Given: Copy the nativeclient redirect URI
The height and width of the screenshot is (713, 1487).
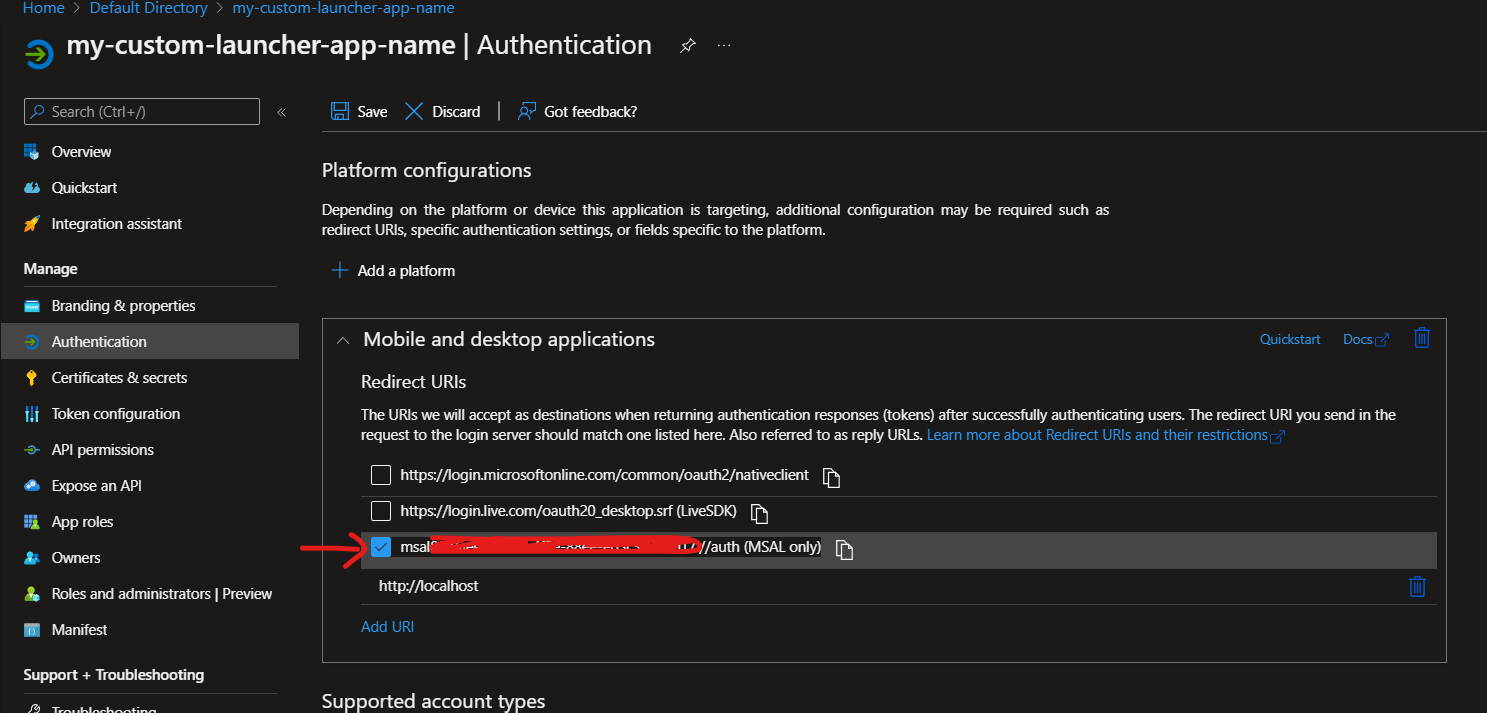Looking at the screenshot, I should (x=831, y=477).
